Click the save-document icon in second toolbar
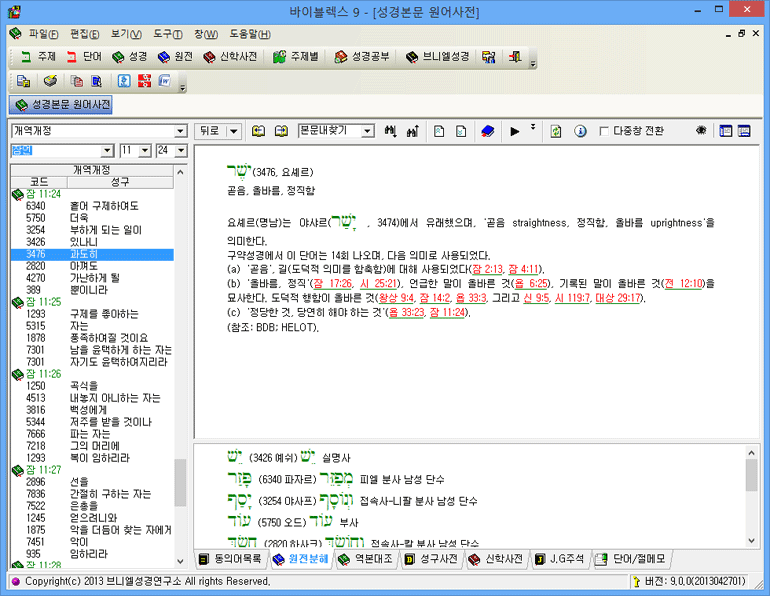 coord(24,81)
